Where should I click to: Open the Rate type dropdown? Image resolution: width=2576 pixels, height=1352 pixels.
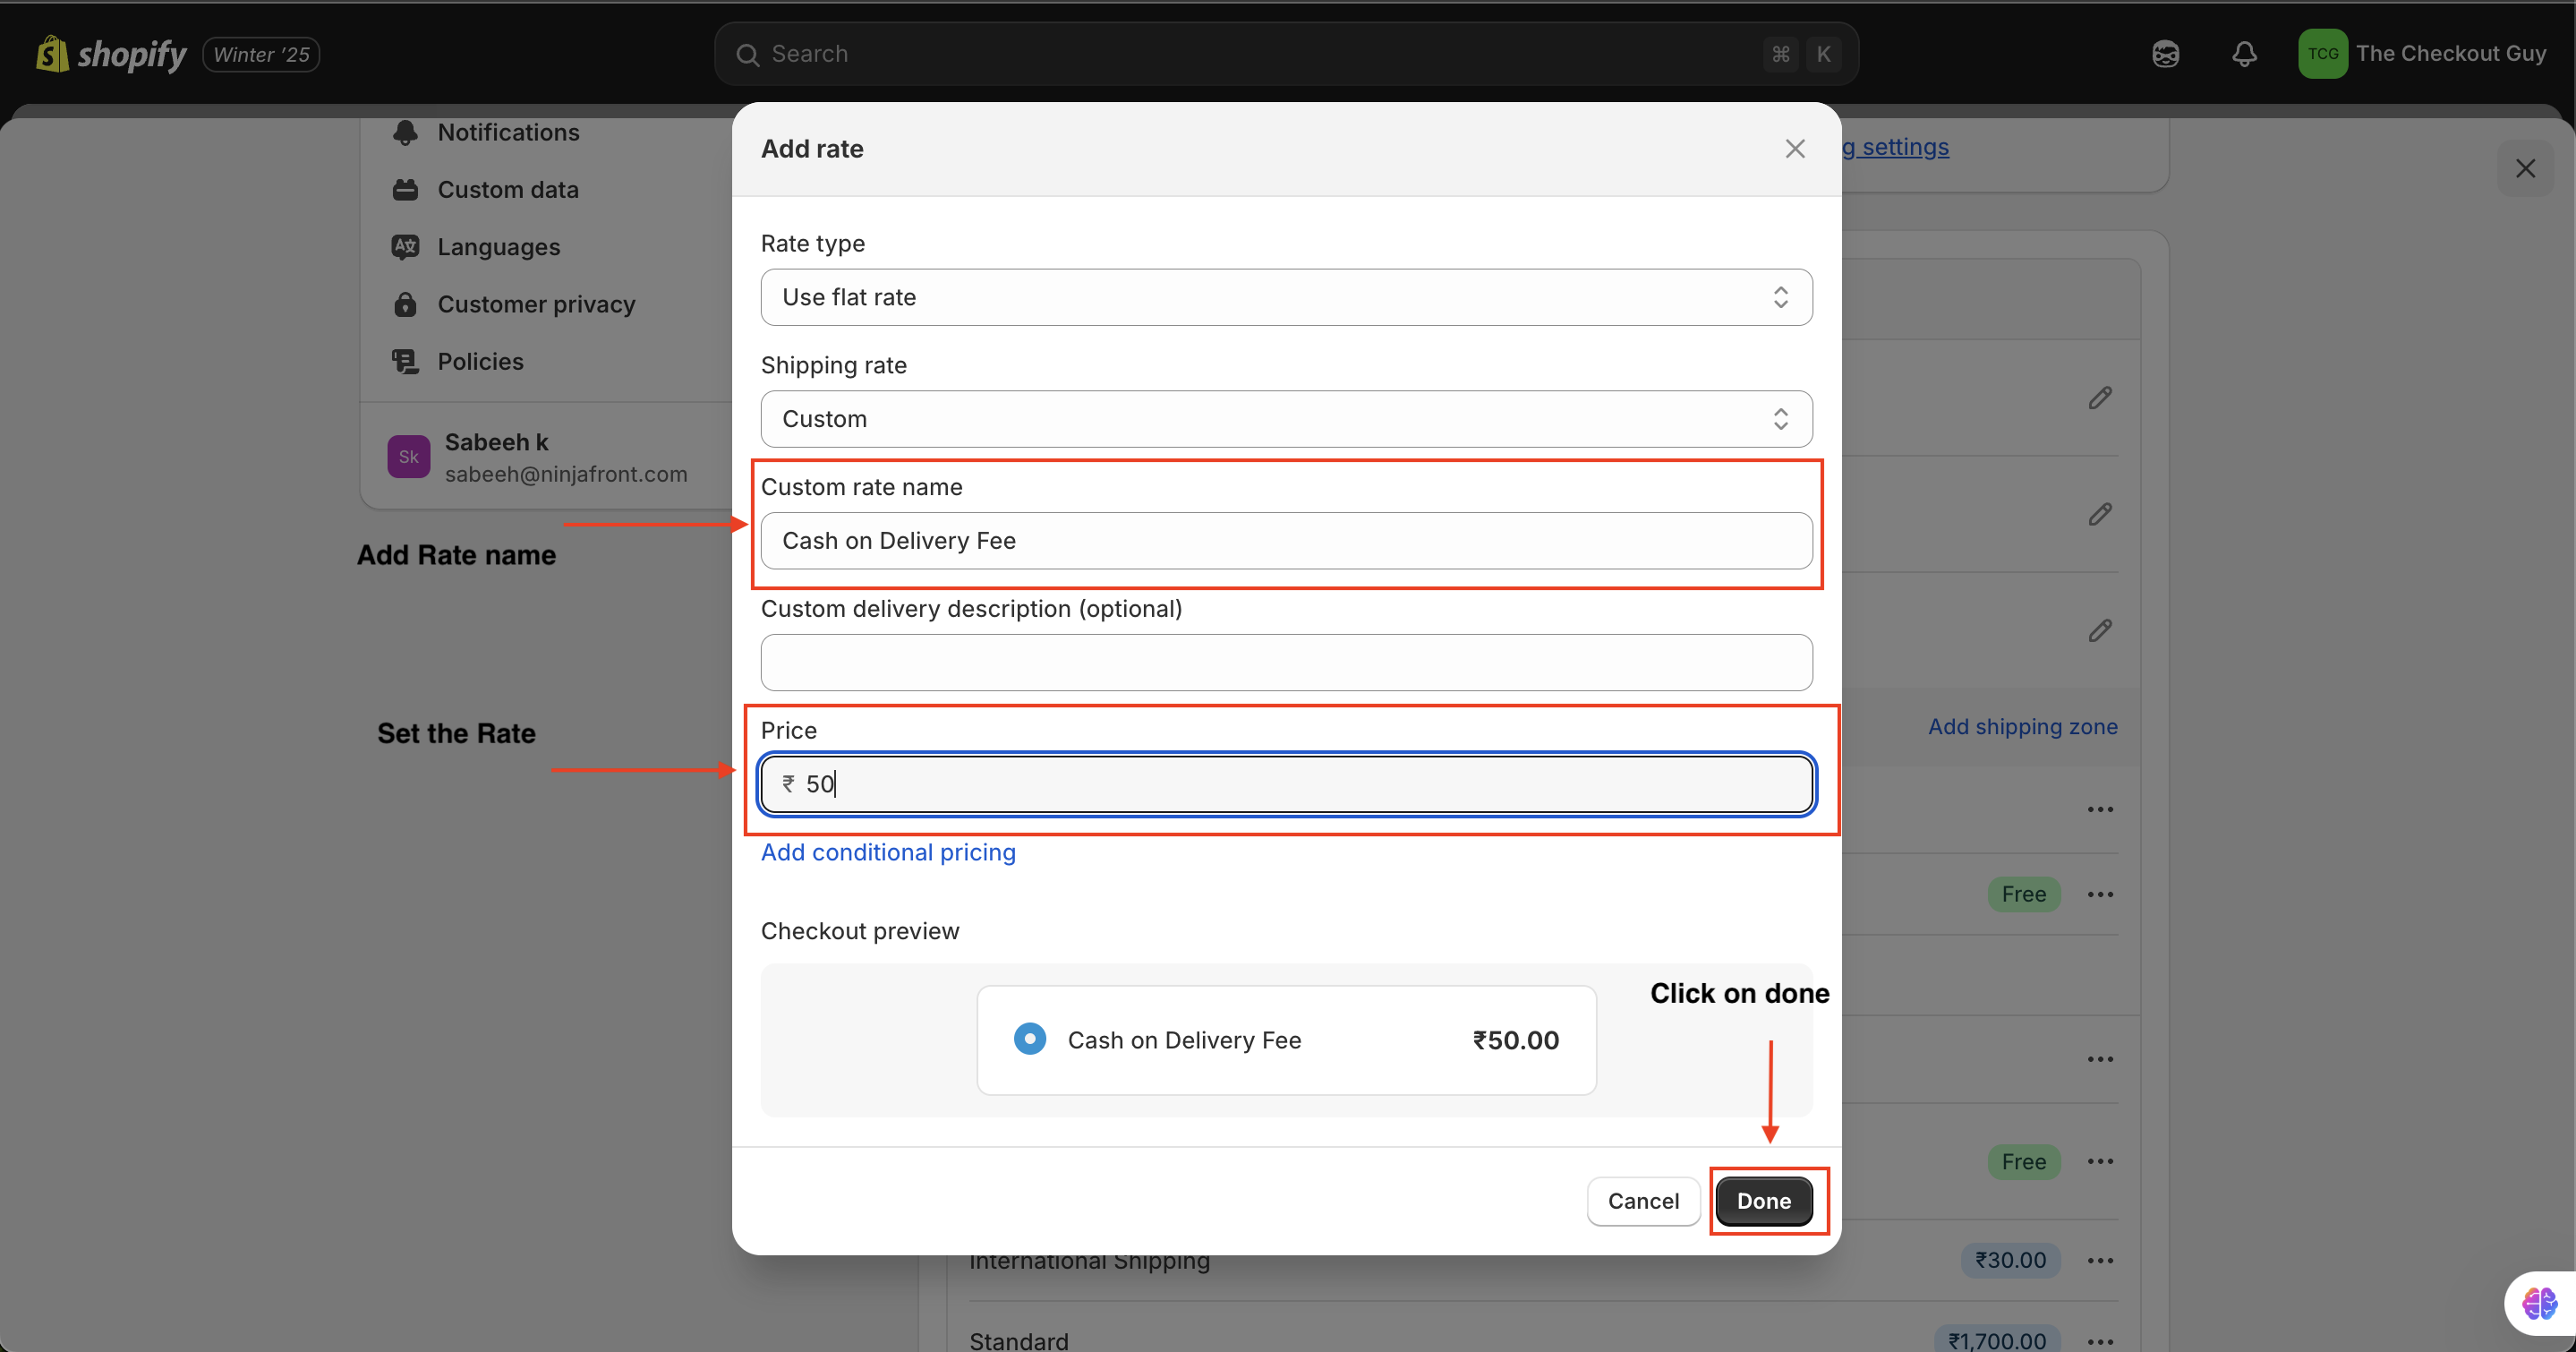1286,297
